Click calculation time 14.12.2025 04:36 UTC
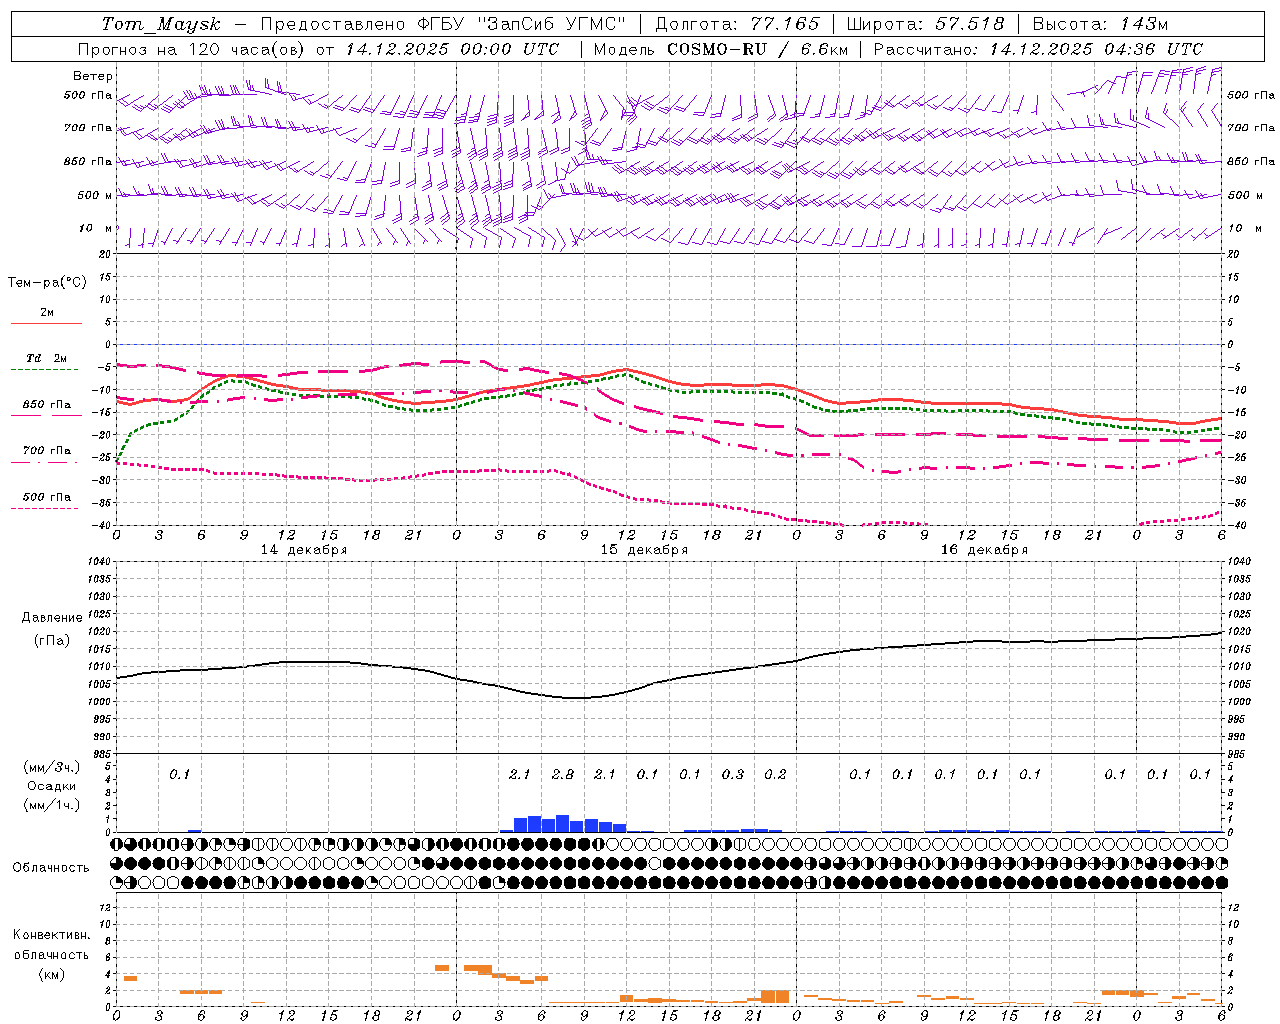Screen dimensions: 1280x1024 1096,49
